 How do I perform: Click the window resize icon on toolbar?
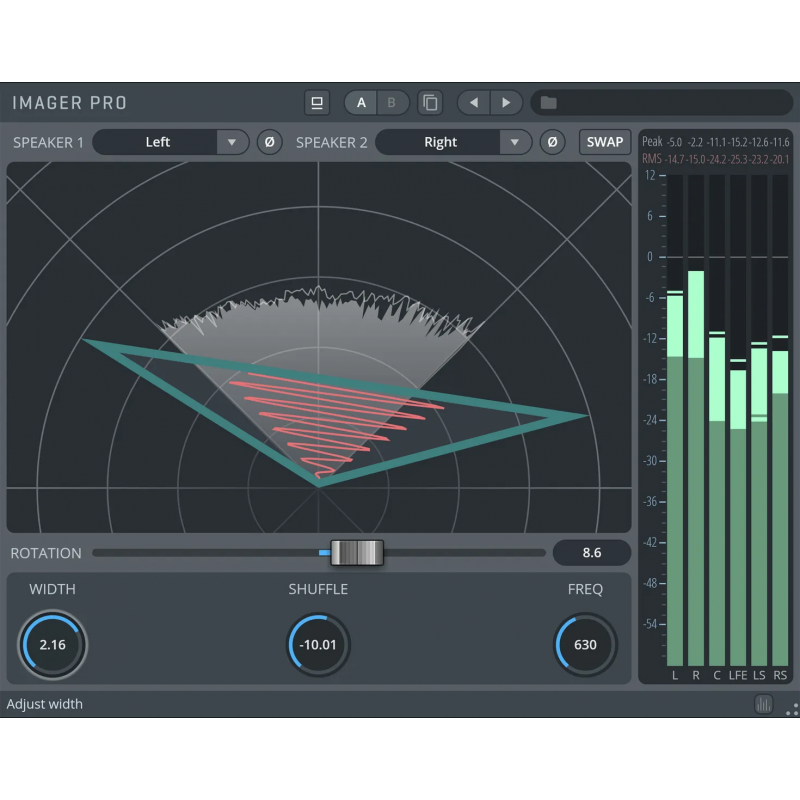tap(316, 103)
